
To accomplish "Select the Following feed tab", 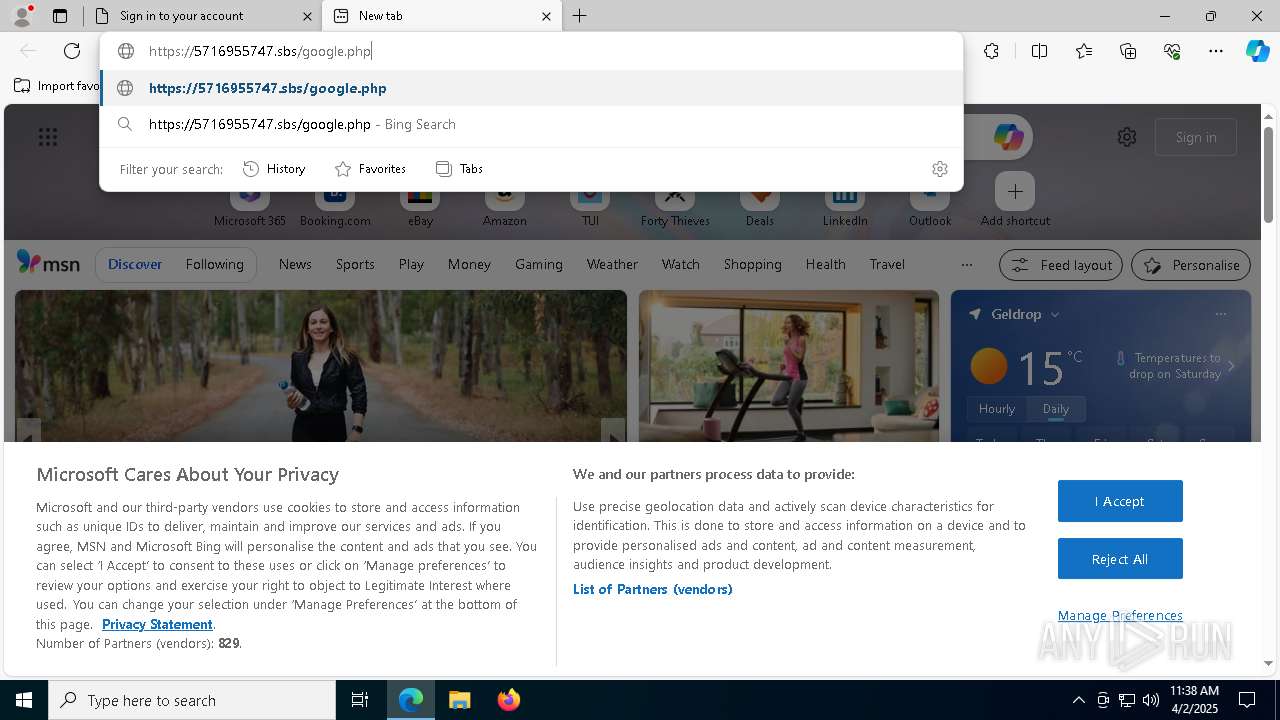I will point(214,264).
